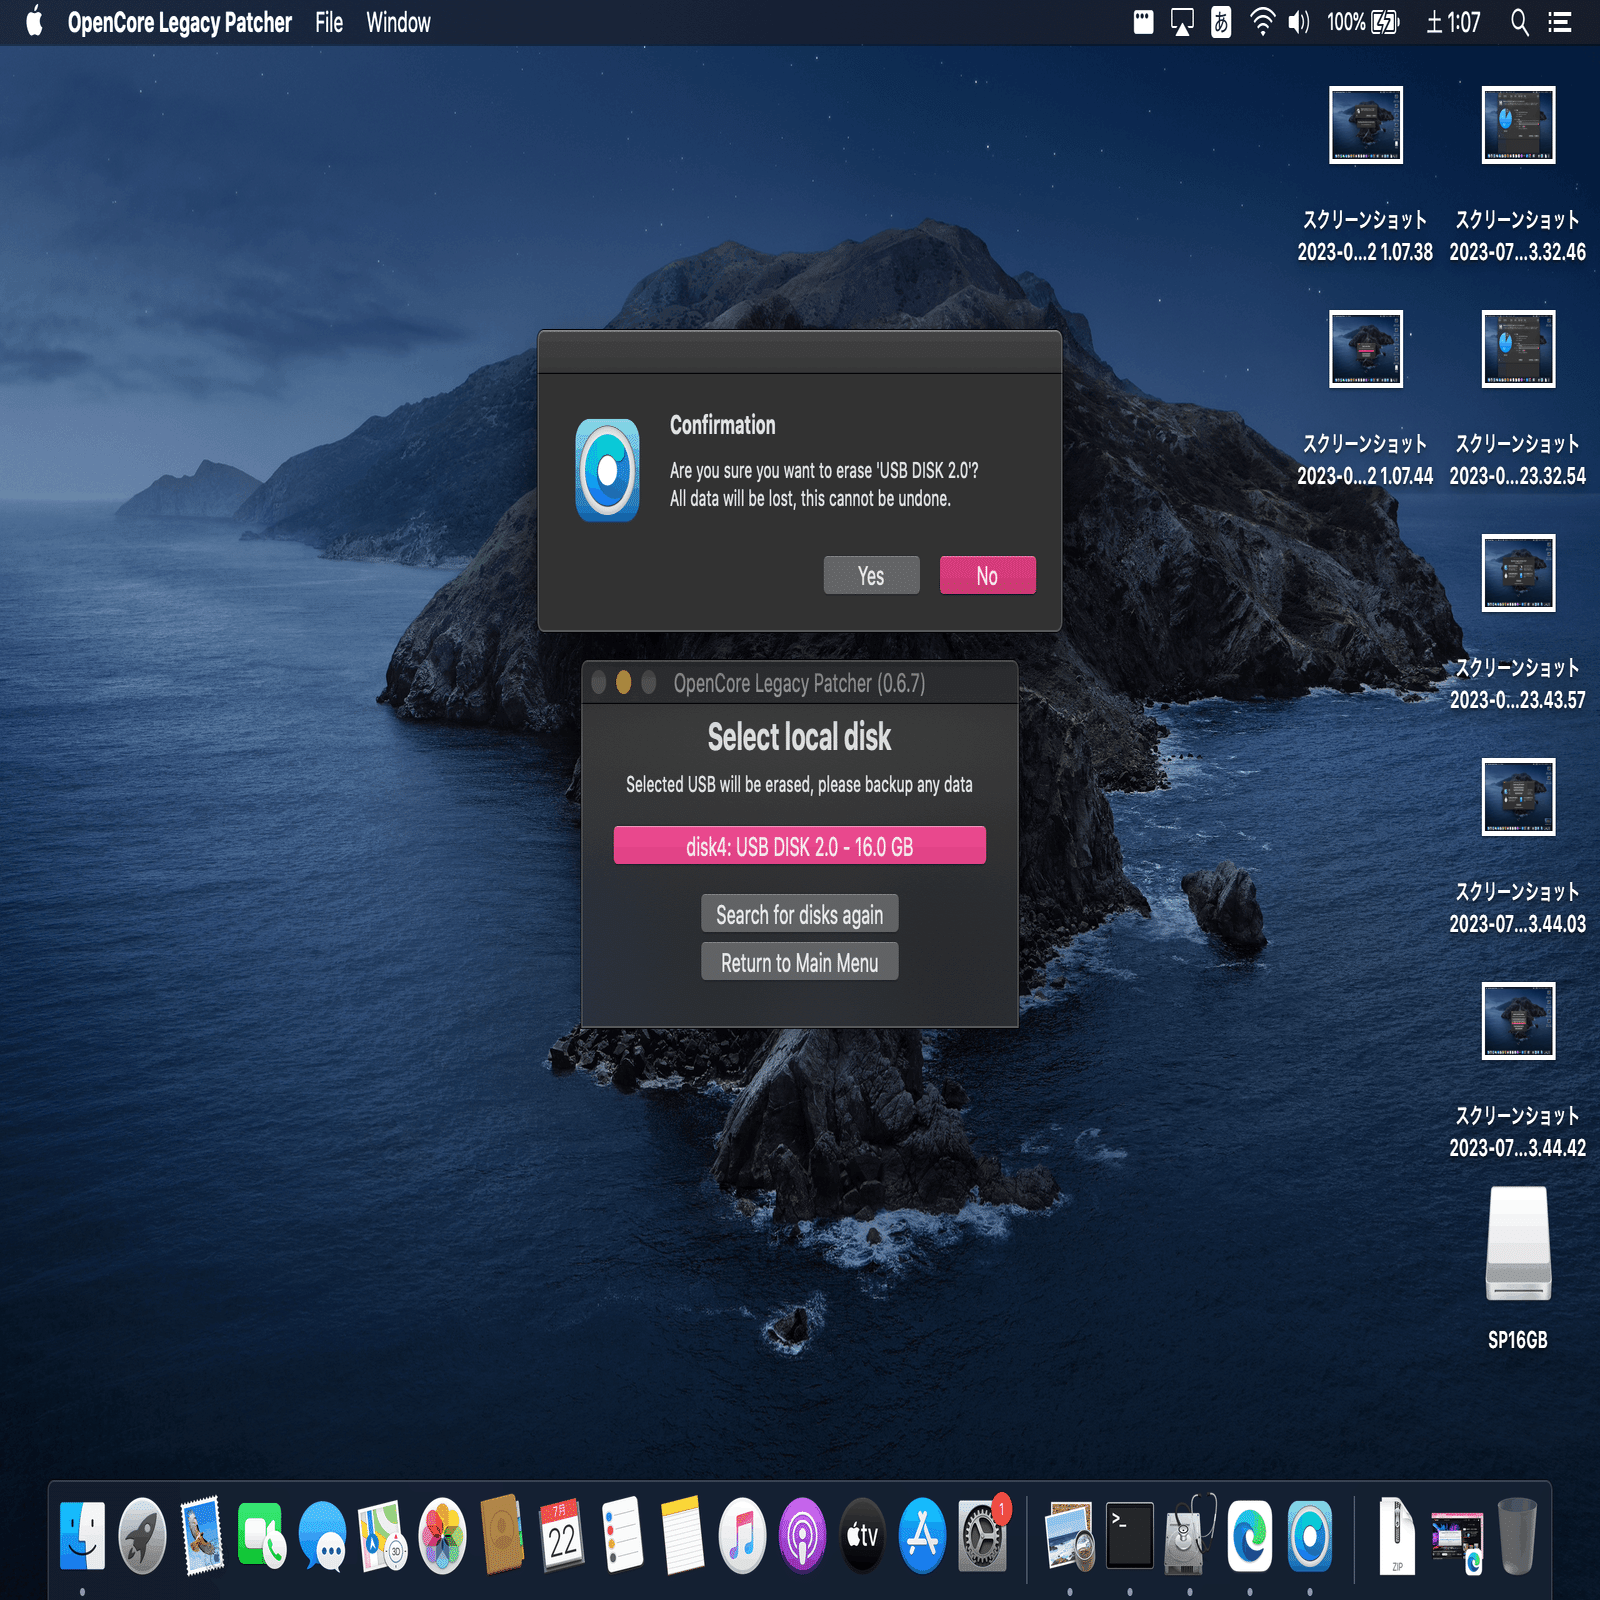Open Disk Utility from the Dock
The width and height of the screenshot is (1600, 1600).
click(1190, 1536)
